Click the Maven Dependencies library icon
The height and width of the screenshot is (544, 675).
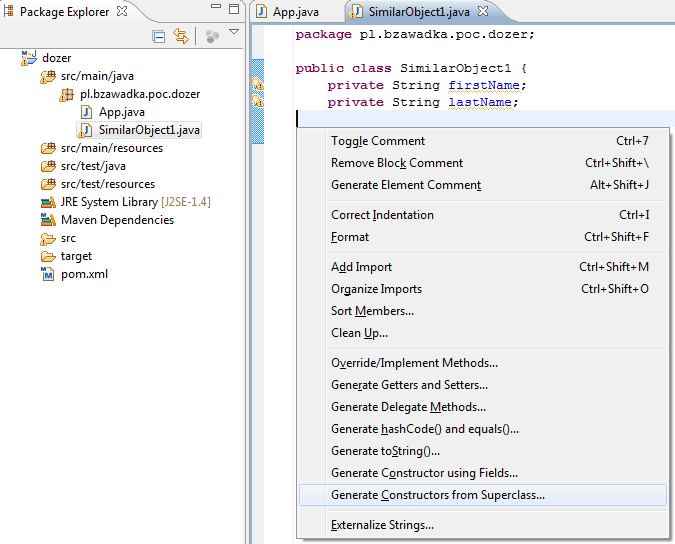(48, 220)
